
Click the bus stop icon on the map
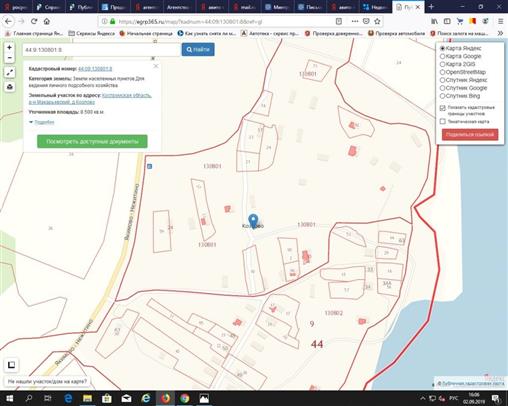(x=150, y=166)
